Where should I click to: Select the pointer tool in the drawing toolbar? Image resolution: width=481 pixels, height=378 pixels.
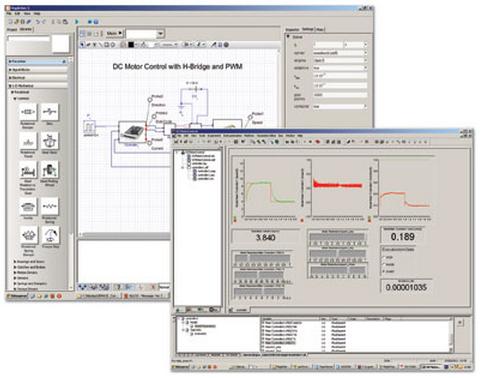click(x=83, y=45)
